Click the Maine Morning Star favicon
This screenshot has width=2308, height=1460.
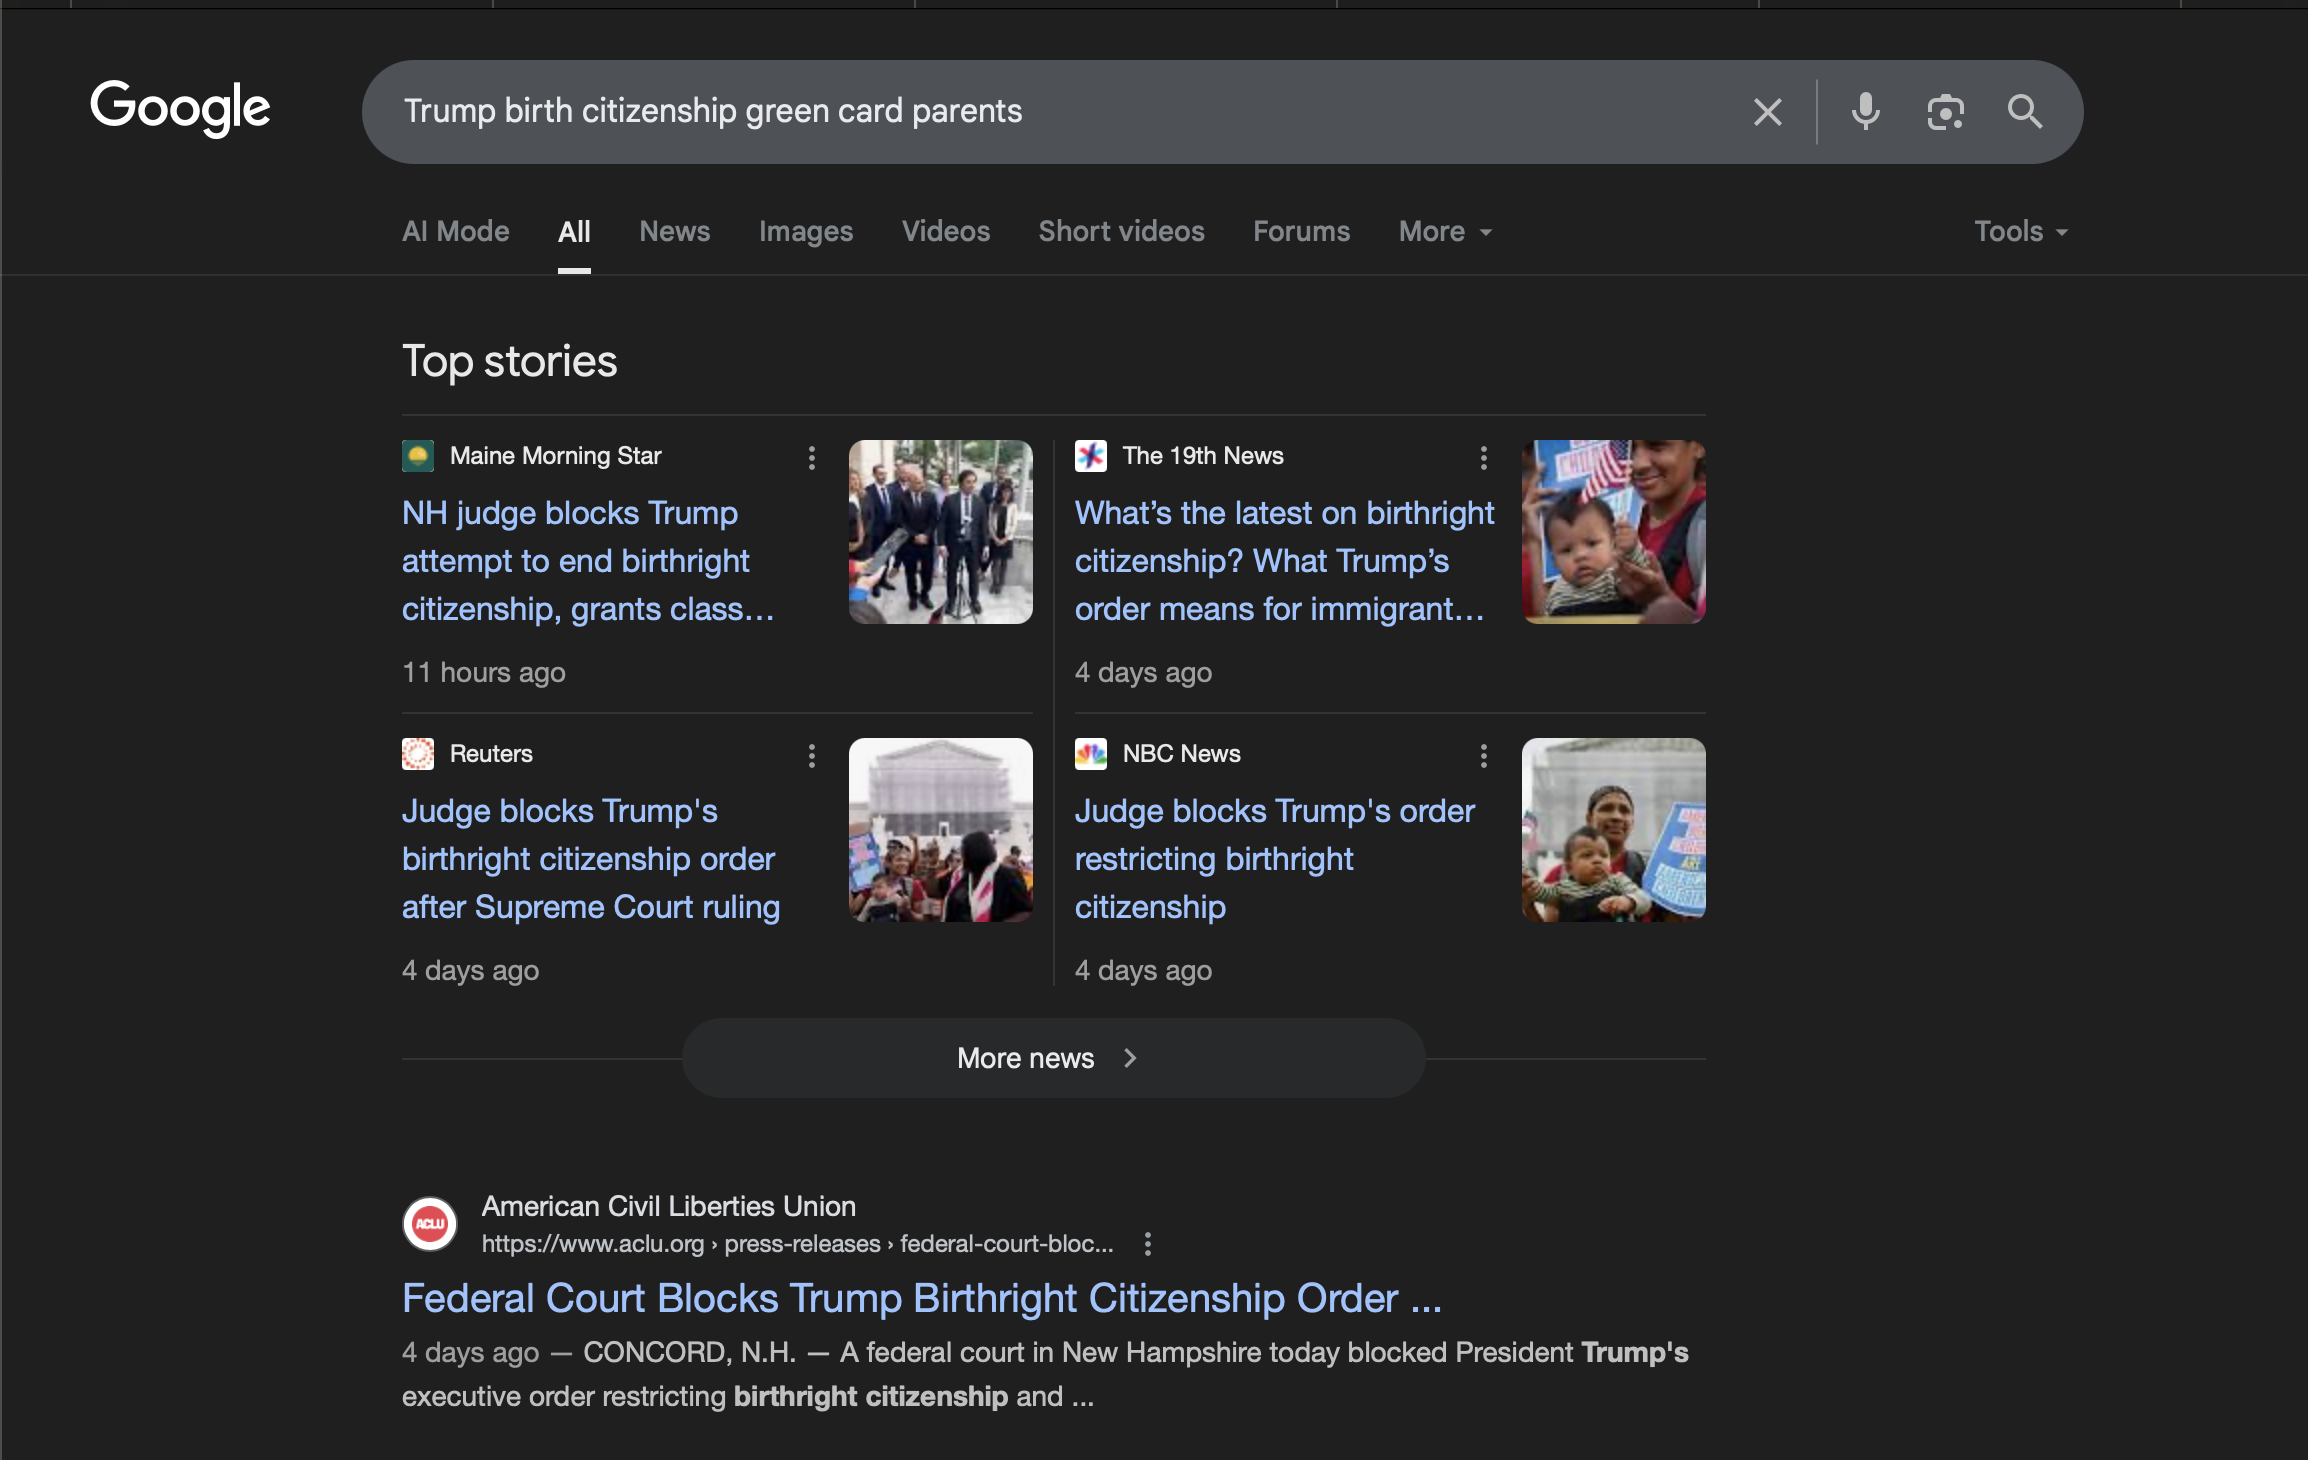tap(418, 456)
